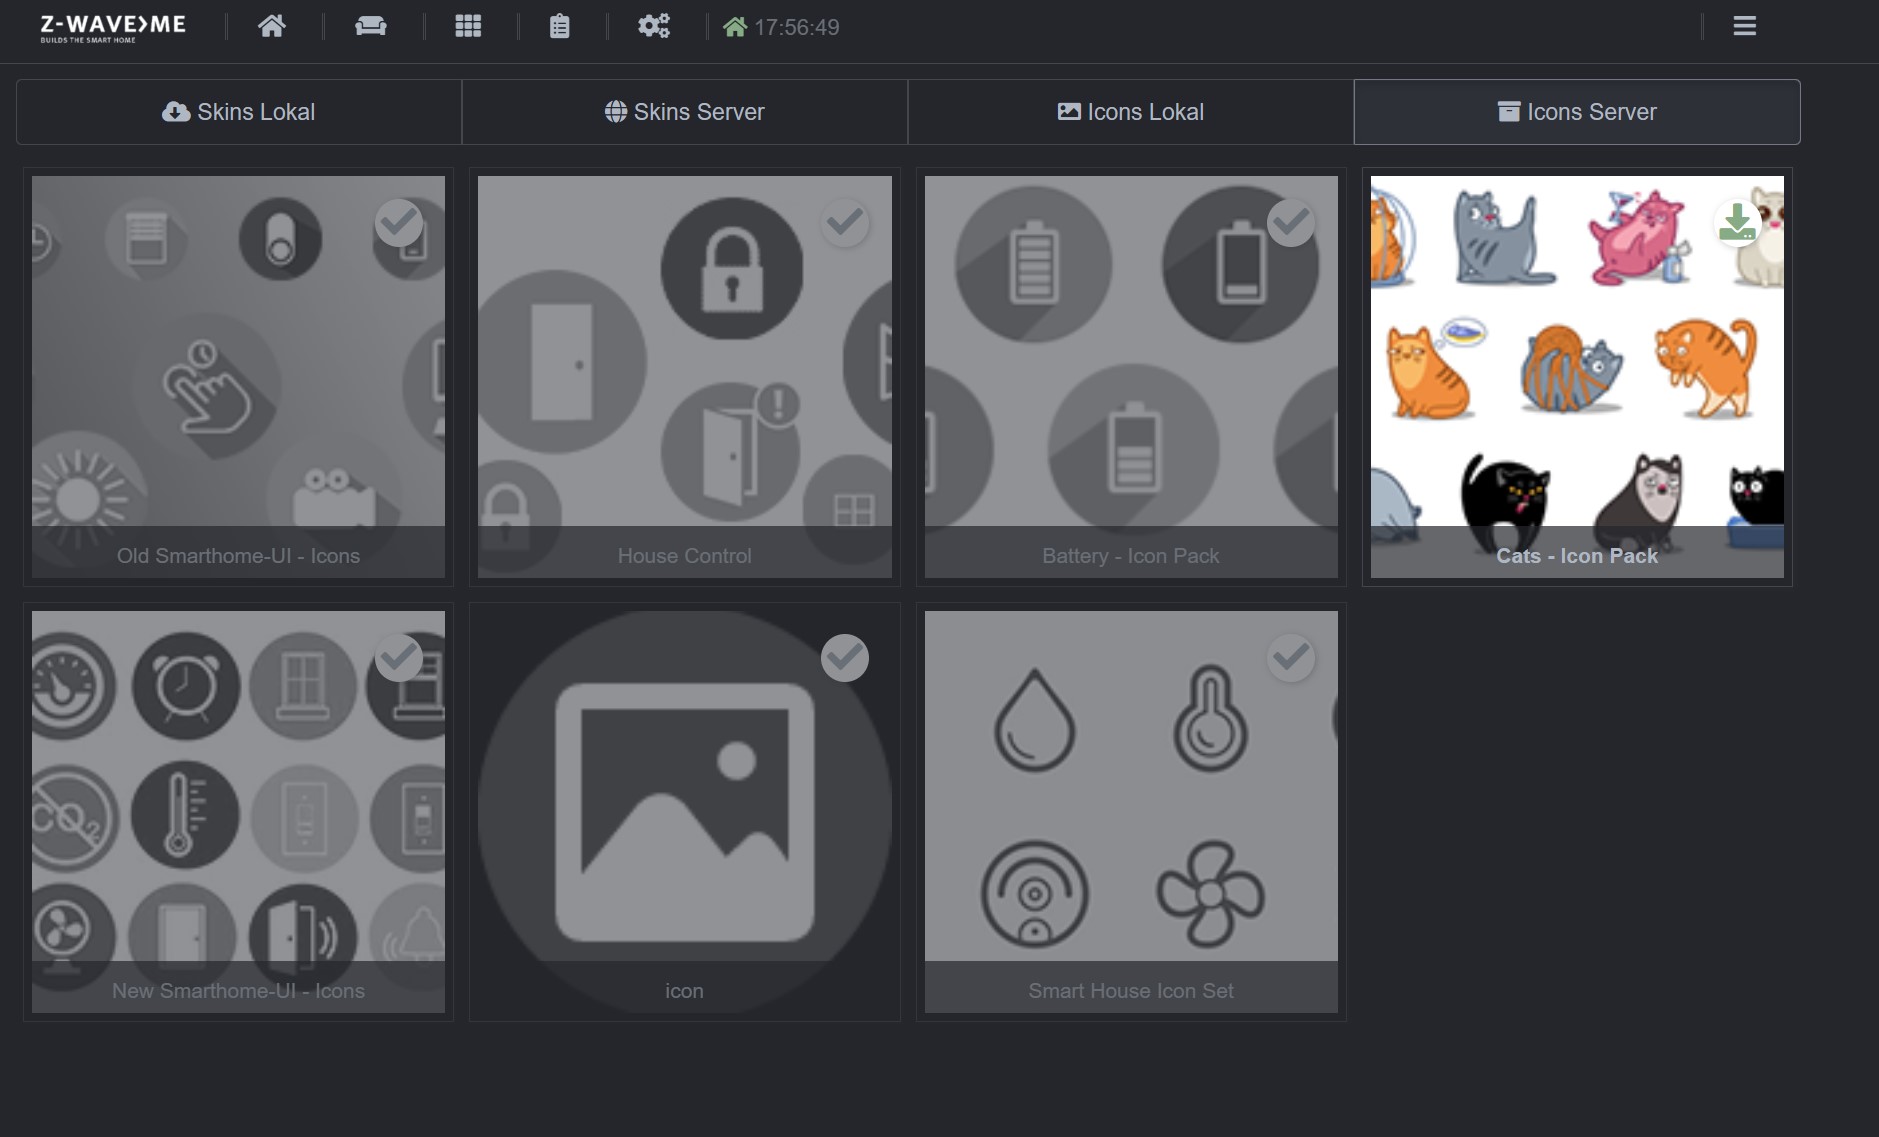Open the rooms sofa icon
The height and width of the screenshot is (1137, 1879).
tap(371, 26)
